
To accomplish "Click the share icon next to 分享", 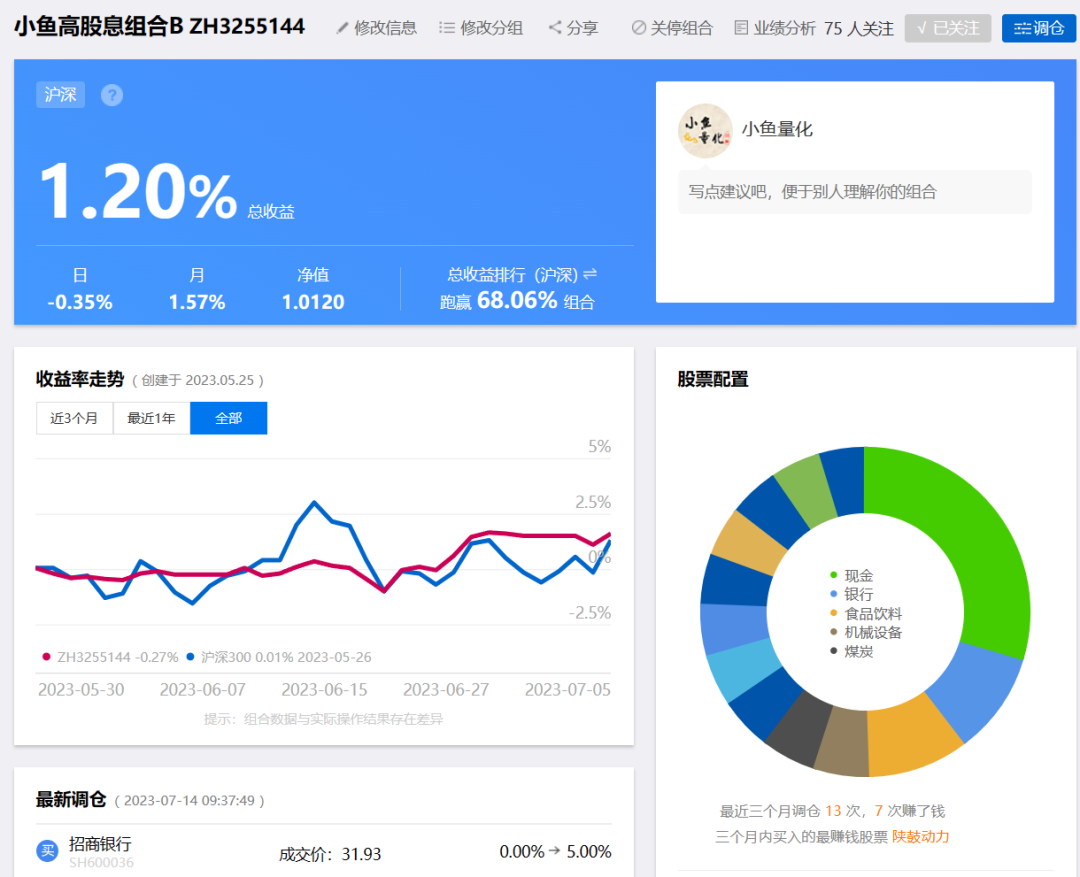I will pos(555,28).
